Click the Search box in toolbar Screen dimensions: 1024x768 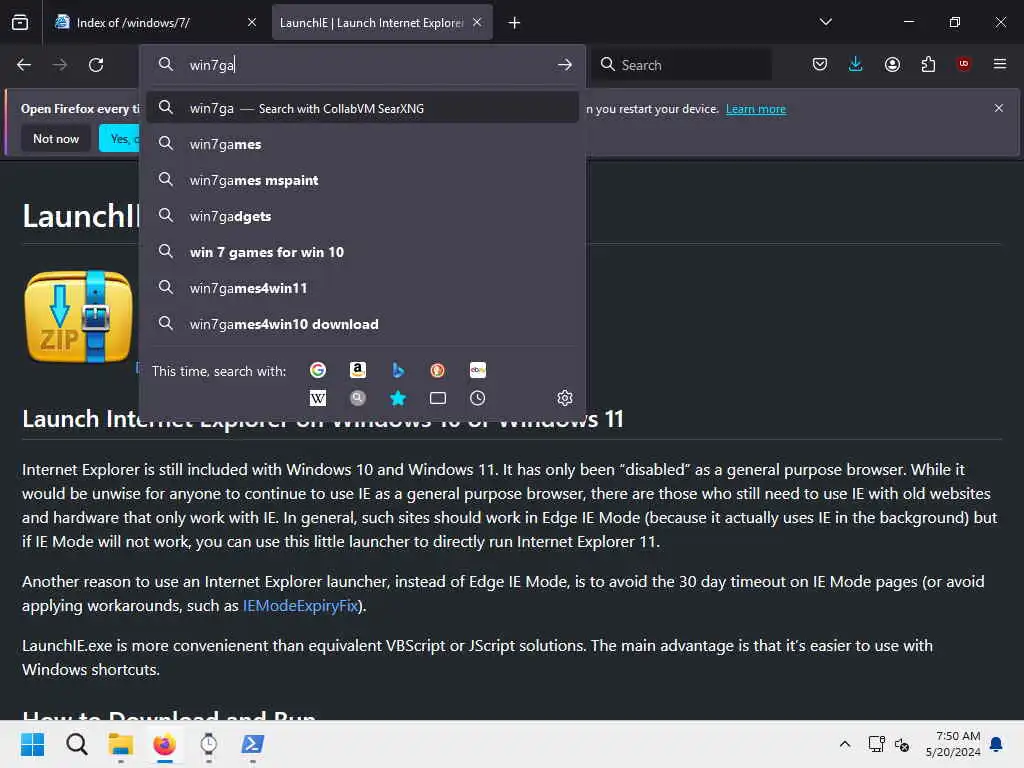tap(682, 65)
